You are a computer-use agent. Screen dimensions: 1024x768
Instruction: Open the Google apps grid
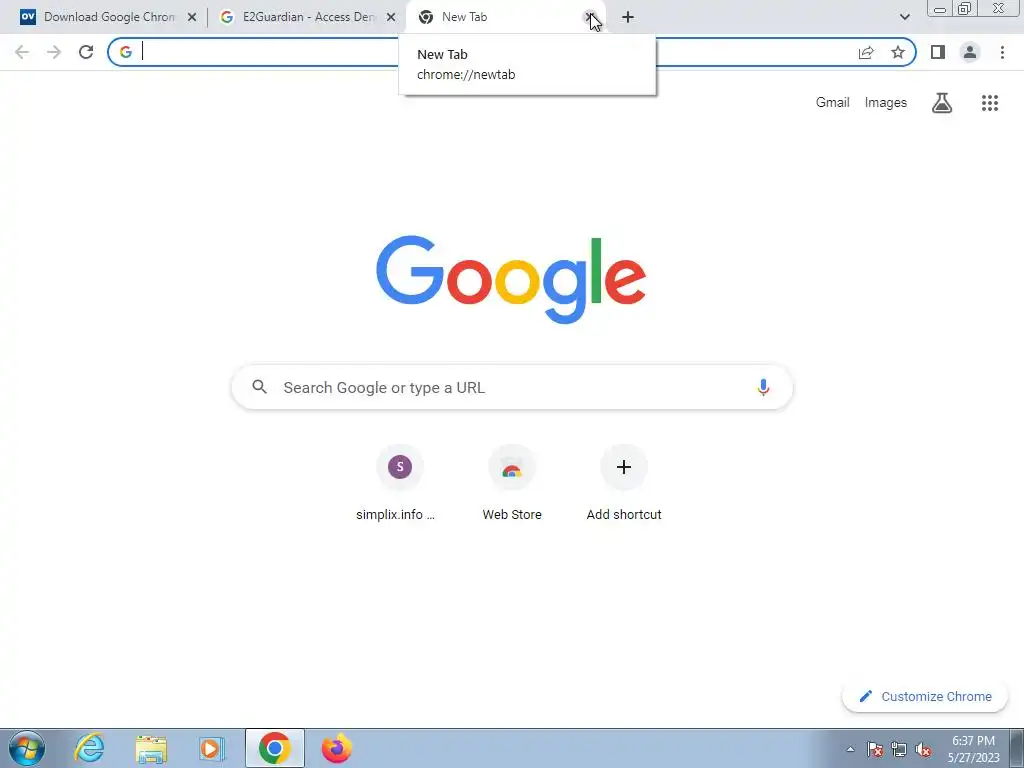(x=990, y=103)
